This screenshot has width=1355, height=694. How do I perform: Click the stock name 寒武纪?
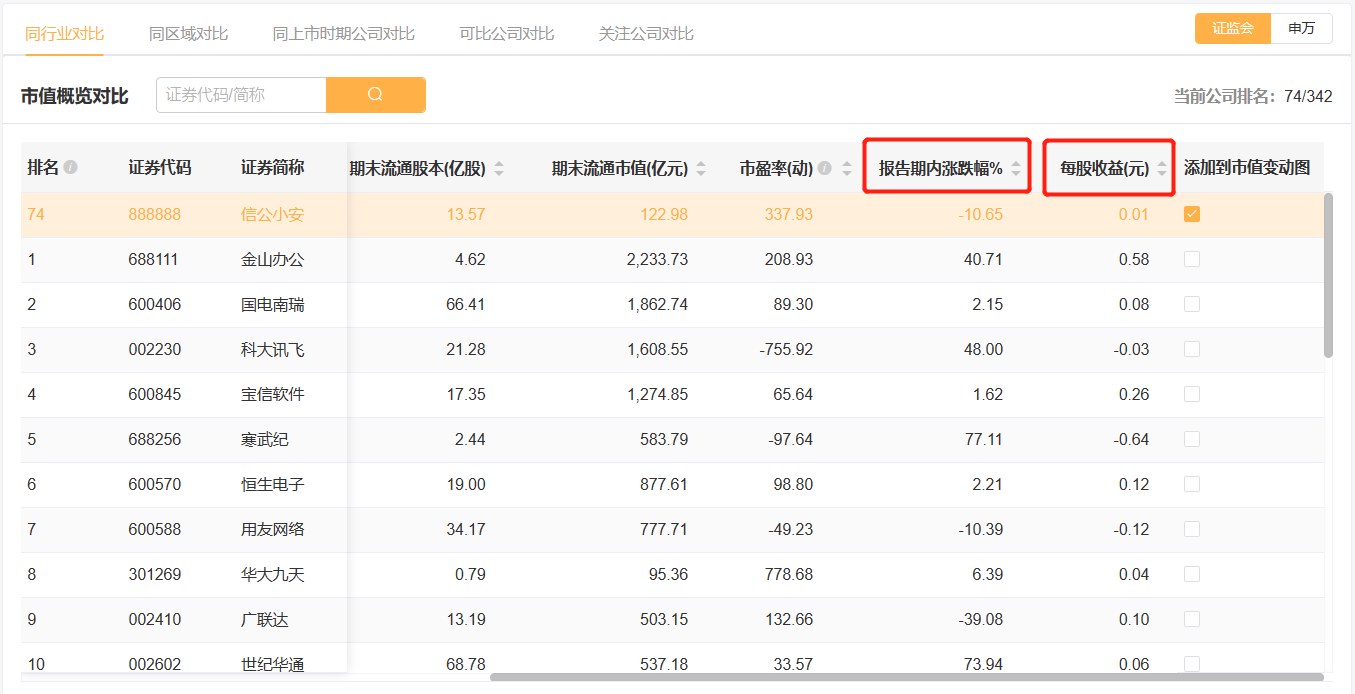[264, 439]
